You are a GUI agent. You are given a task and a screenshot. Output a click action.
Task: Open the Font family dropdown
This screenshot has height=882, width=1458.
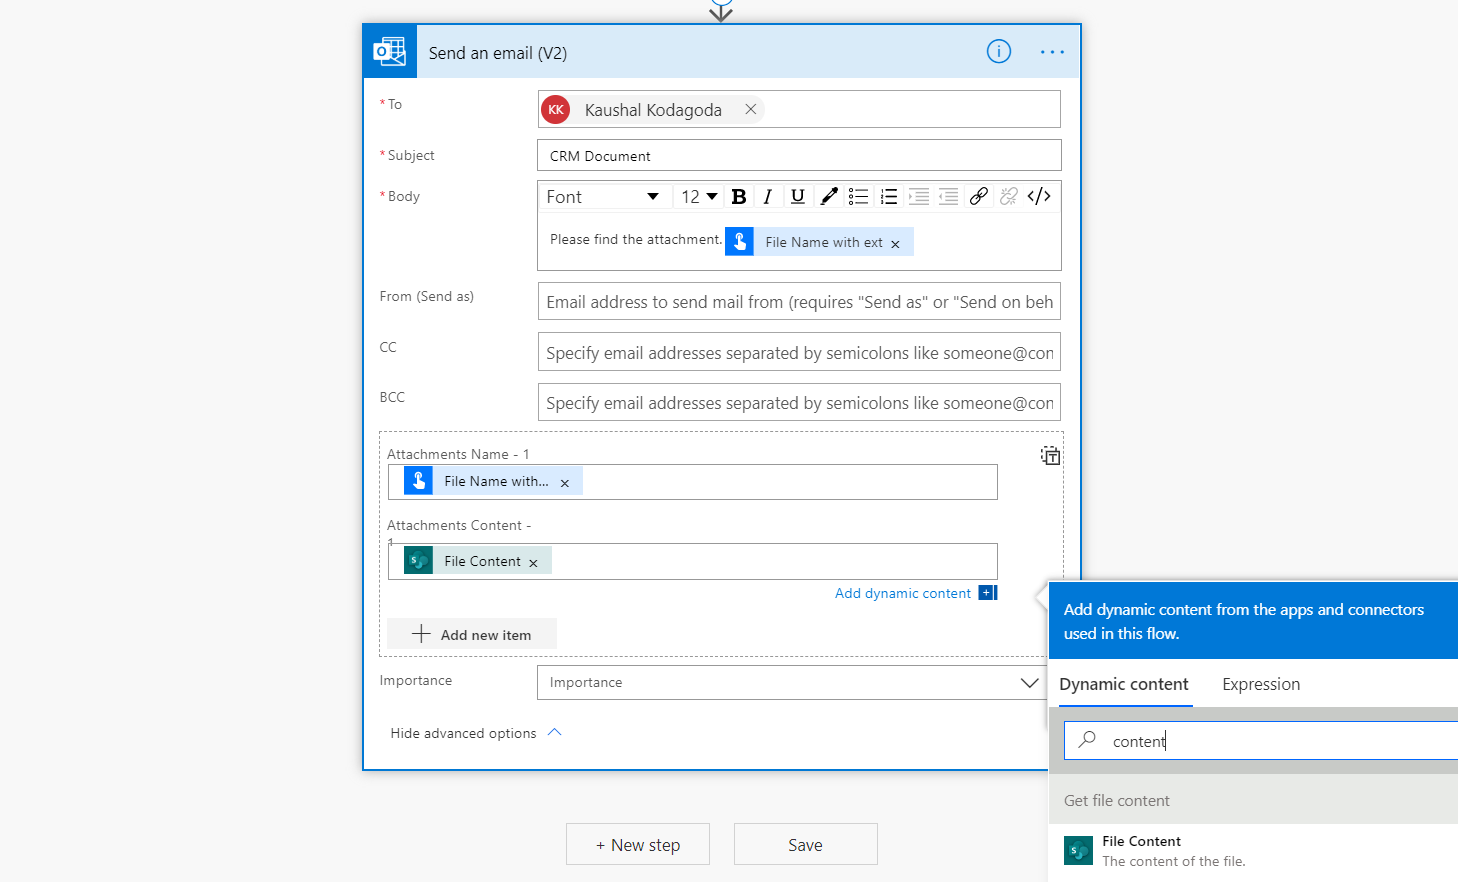click(x=602, y=197)
